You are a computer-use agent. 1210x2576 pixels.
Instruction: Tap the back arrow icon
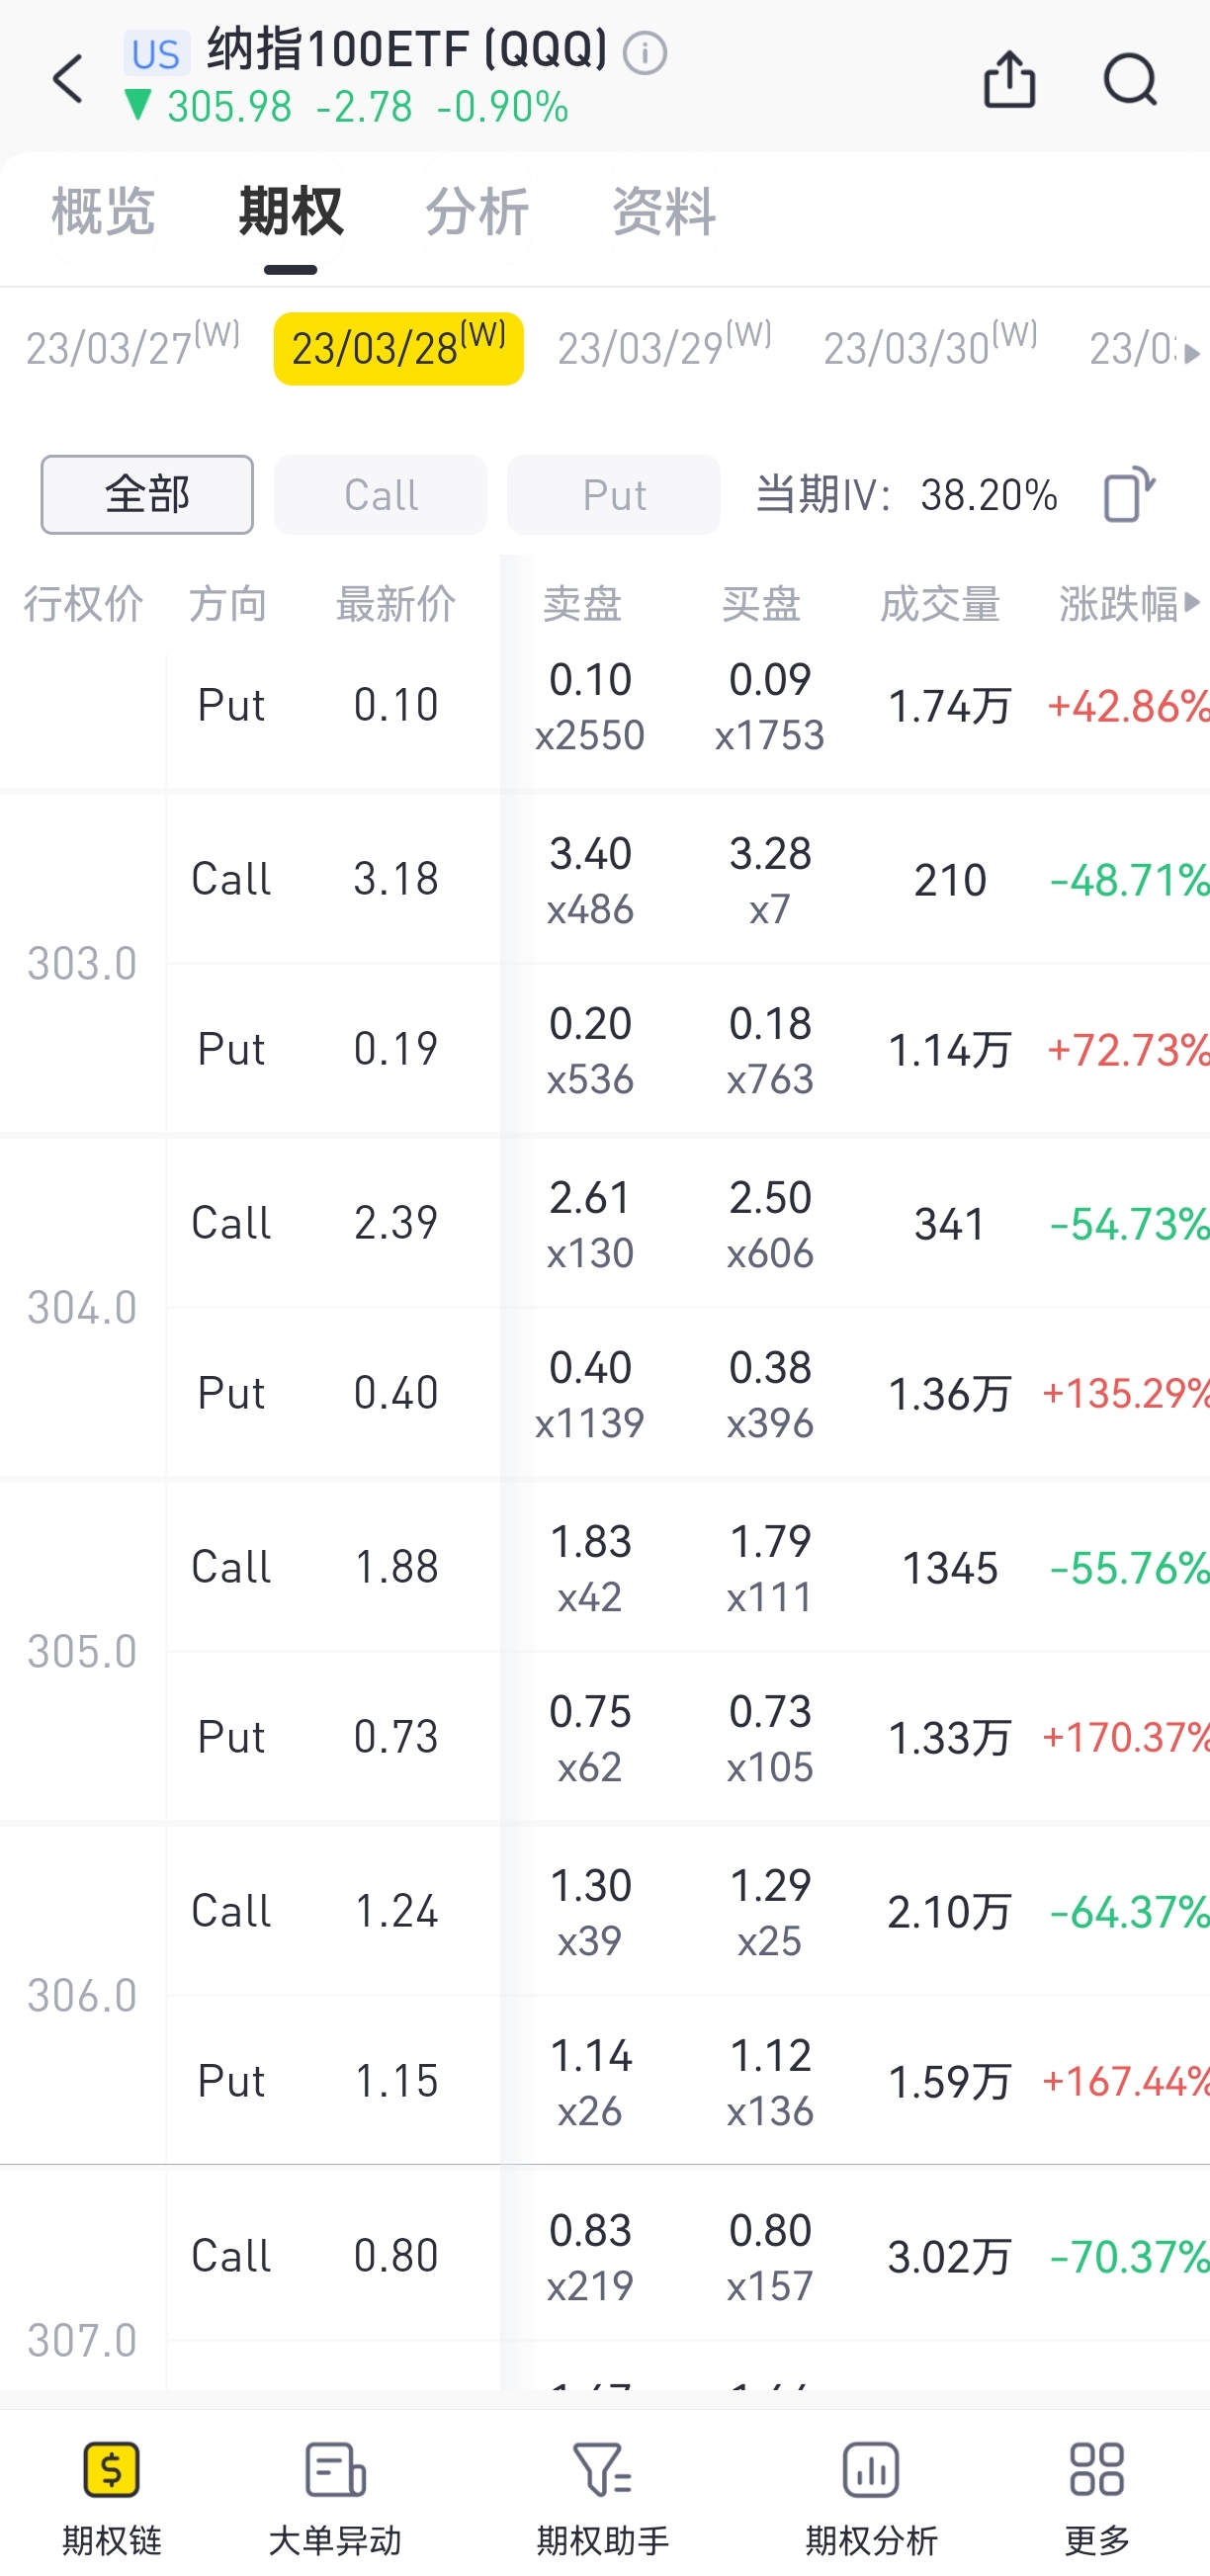[68, 79]
